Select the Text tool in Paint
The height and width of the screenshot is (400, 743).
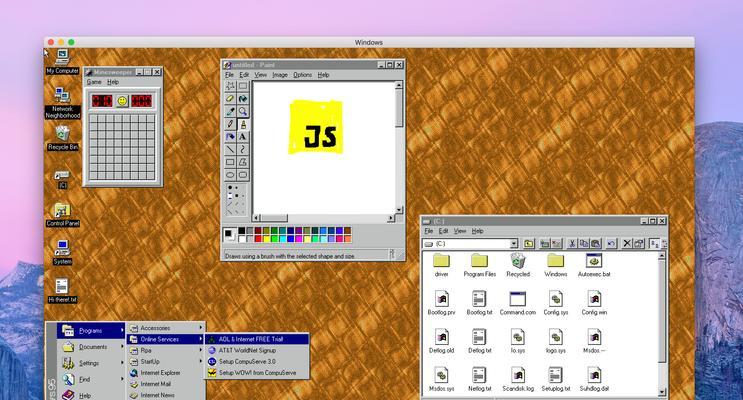pyautogui.click(x=243, y=136)
